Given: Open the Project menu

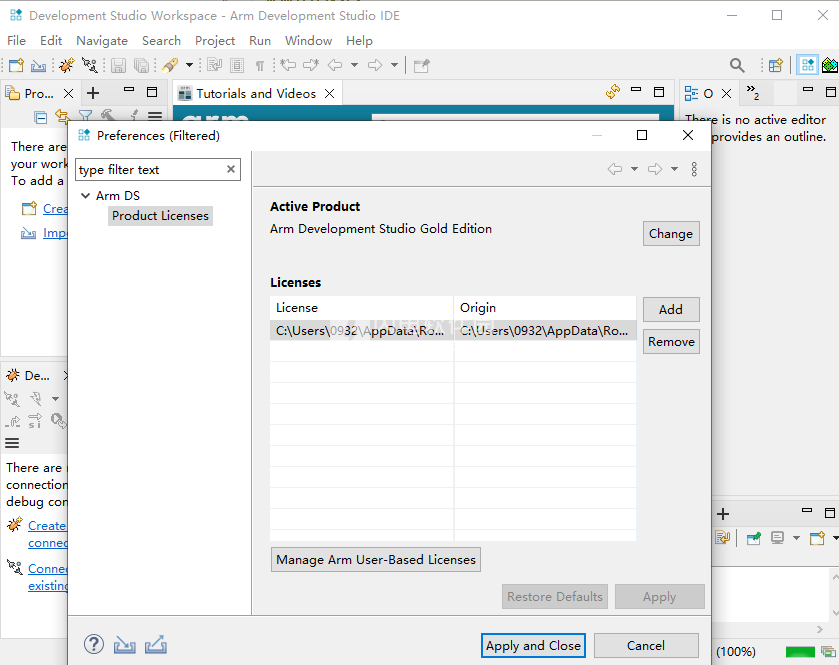Looking at the screenshot, I should coord(215,41).
